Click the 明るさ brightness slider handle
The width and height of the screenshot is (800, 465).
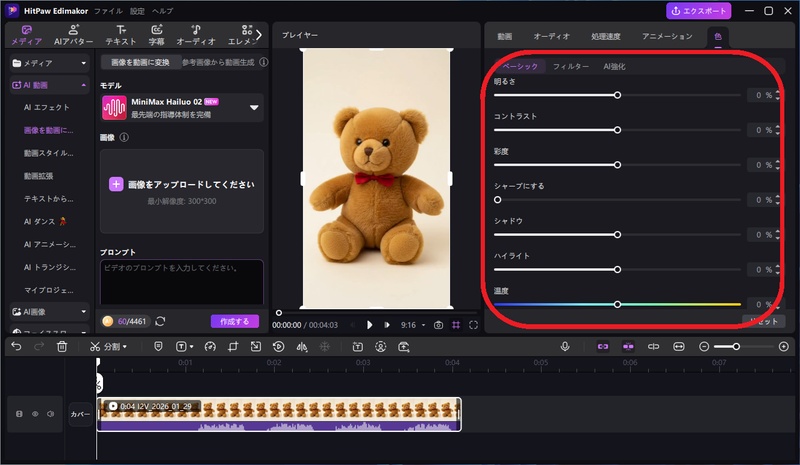pyautogui.click(x=617, y=95)
